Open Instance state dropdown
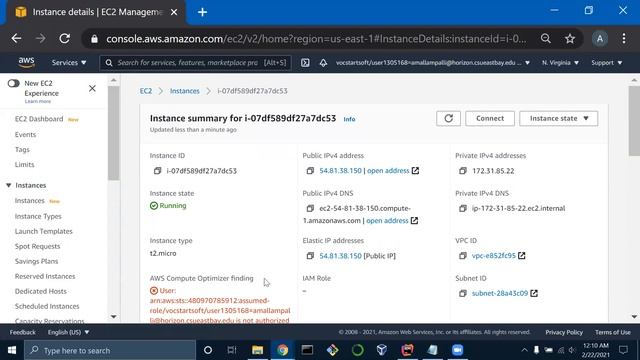The width and height of the screenshot is (640, 360). tap(558, 118)
